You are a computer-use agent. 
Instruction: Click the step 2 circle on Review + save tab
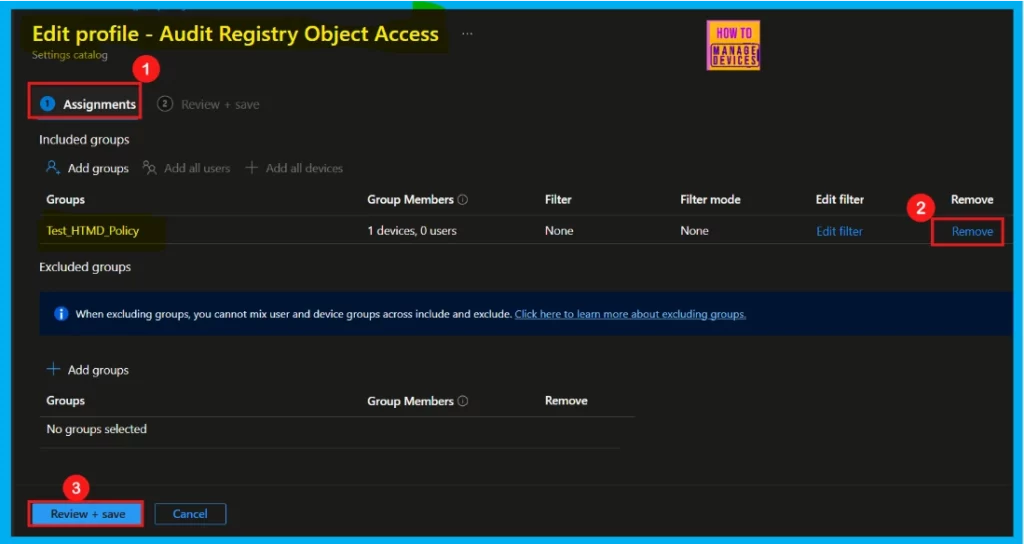[x=165, y=104]
